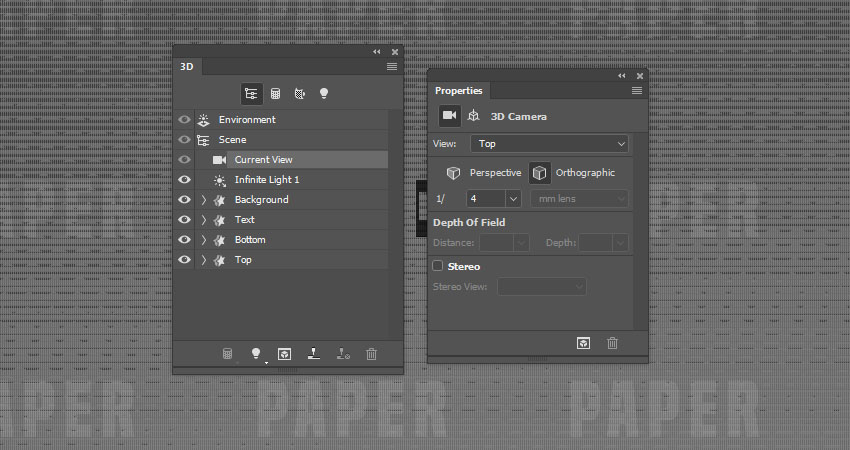
Task: Select the 3D Camera icon in Properties
Action: (x=449, y=115)
